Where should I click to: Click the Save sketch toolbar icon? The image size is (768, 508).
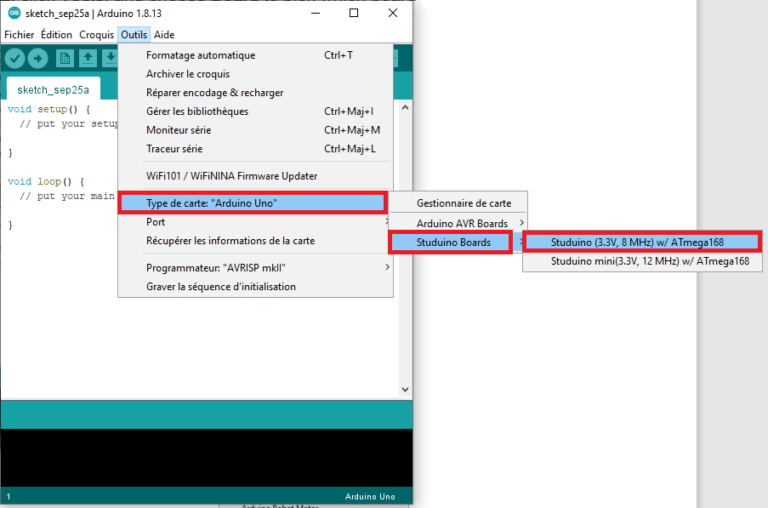coord(110,58)
